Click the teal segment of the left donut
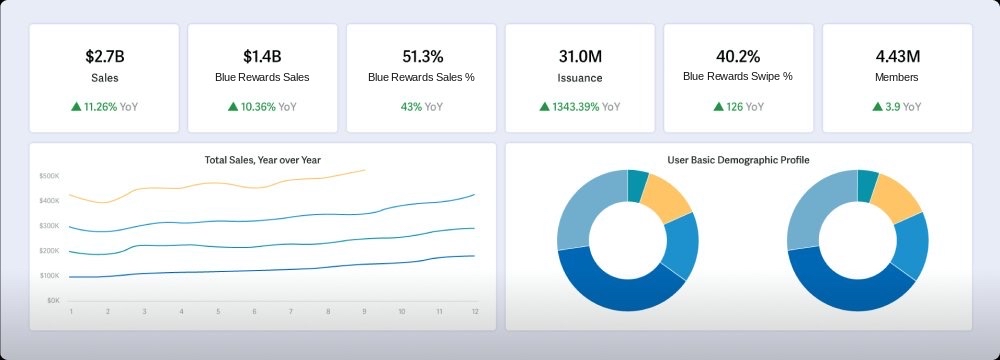 pos(636,185)
